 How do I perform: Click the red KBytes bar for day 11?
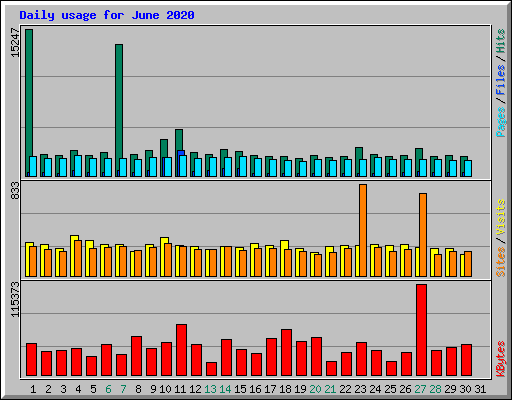pyautogui.click(x=181, y=350)
